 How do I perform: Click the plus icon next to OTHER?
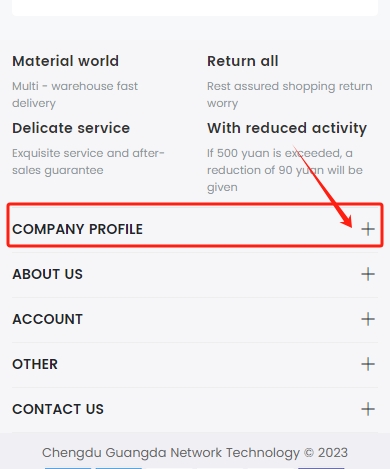click(368, 364)
